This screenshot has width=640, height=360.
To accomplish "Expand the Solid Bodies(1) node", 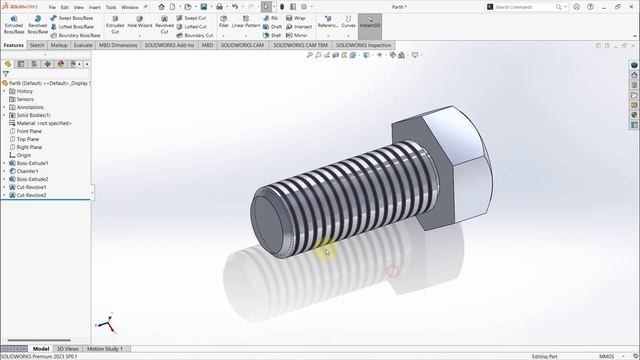I will tap(4, 115).
